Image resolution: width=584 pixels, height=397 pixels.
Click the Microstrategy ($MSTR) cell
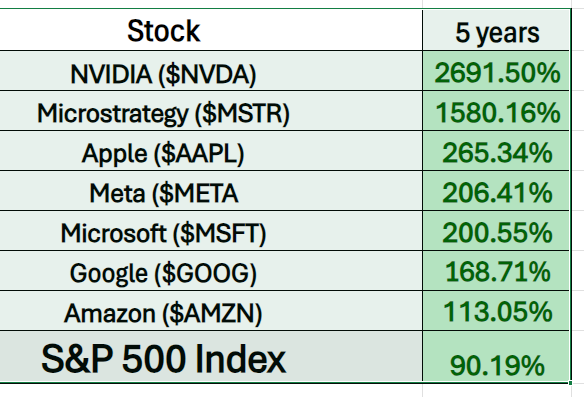point(211,111)
